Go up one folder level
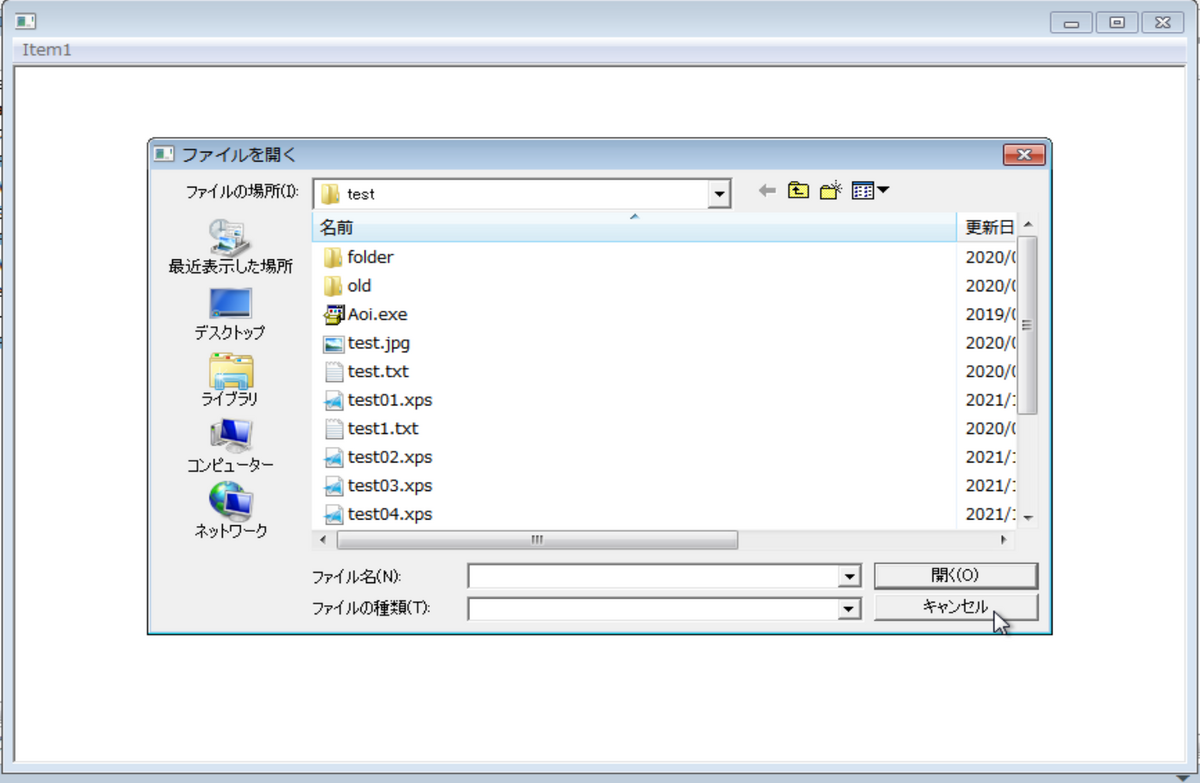This screenshot has width=1200, height=783. click(x=798, y=191)
